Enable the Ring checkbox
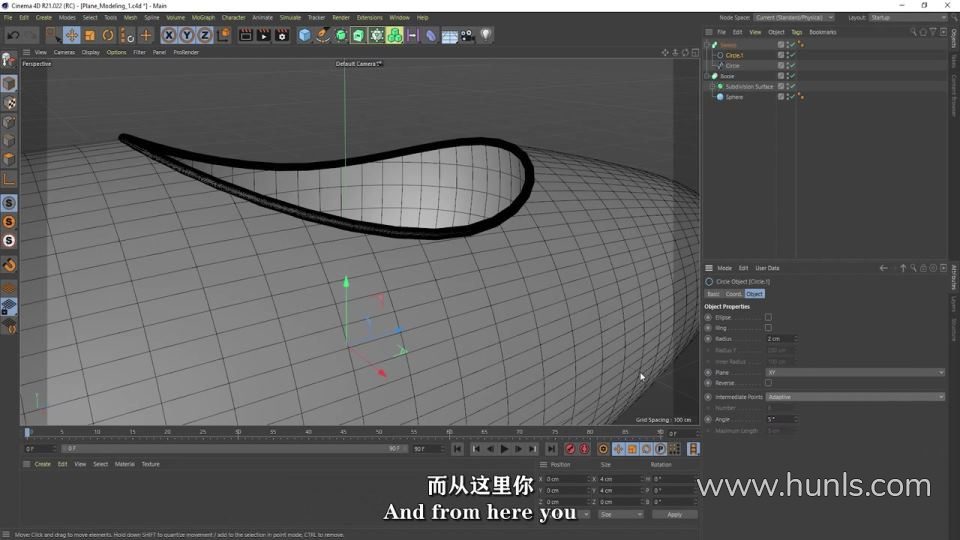Viewport: 960px width, 540px height. coord(768,328)
